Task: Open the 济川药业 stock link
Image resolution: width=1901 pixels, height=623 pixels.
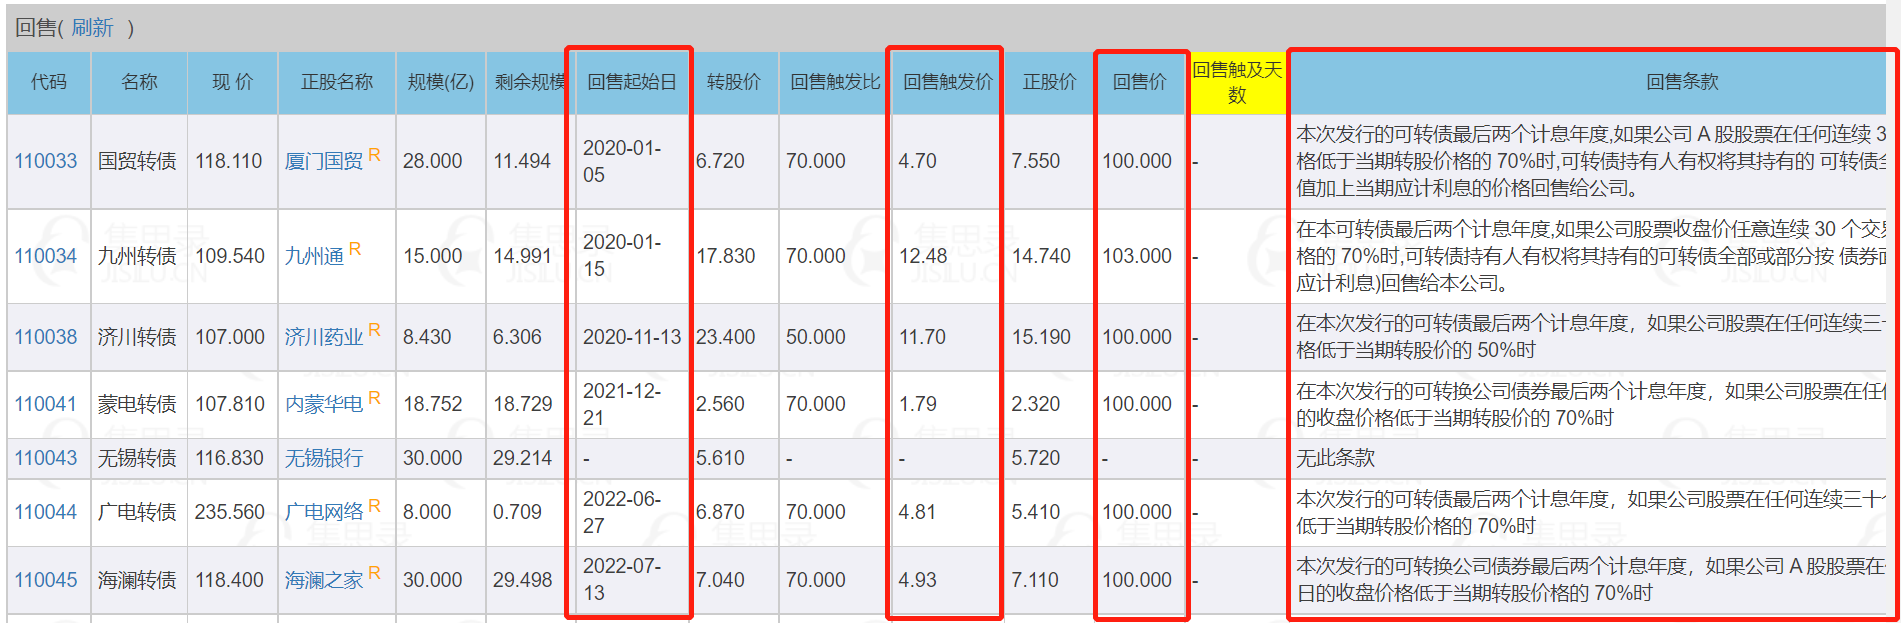Action: pyautogui.click(x=324, y=337)
